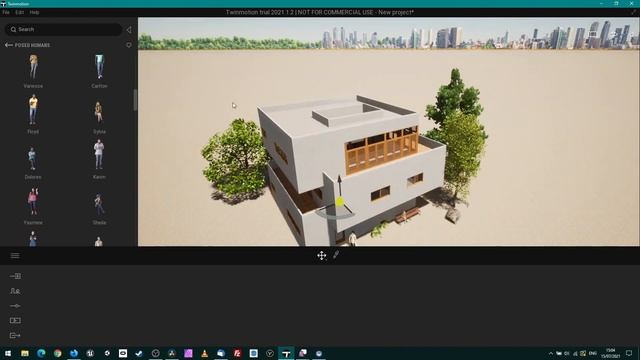This screenshot has width=640, height=360.
Task: Select the Material picker eyedropper tool
Action: [x=336, y=255]
